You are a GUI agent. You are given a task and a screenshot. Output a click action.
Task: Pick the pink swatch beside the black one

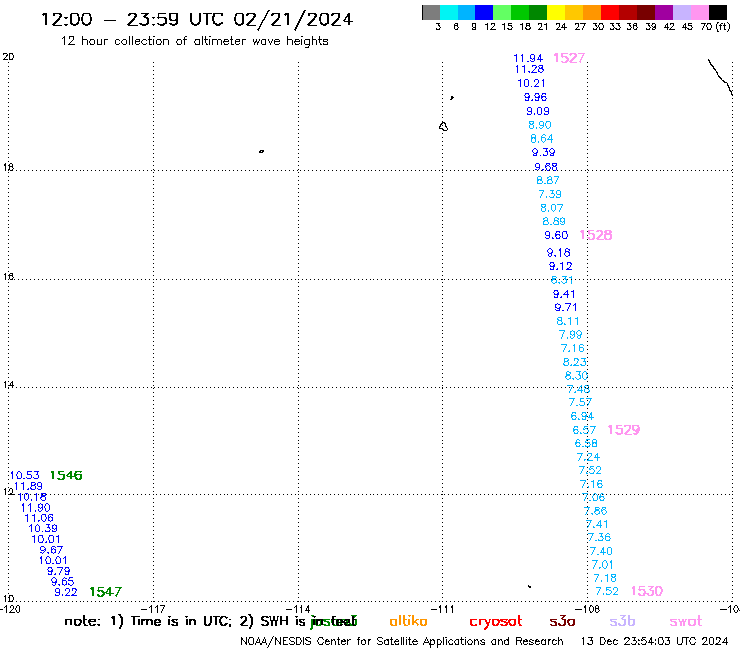(x=700, y=12)
